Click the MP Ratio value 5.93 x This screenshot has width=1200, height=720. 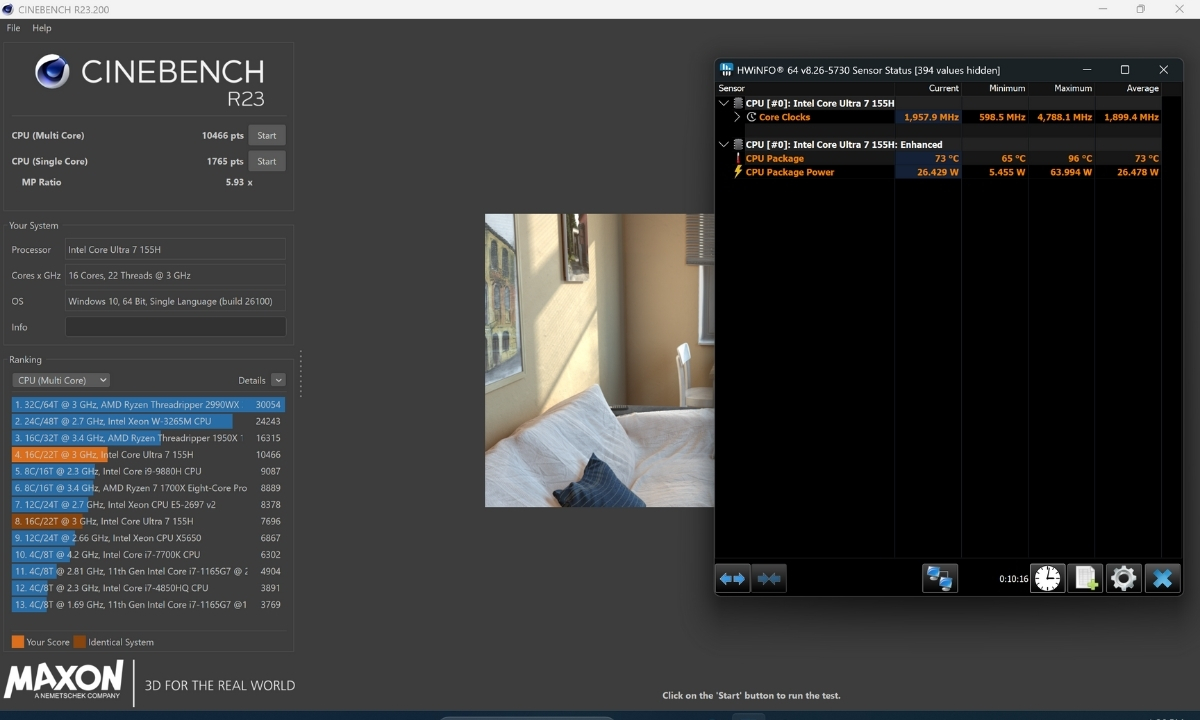(239, 183)
